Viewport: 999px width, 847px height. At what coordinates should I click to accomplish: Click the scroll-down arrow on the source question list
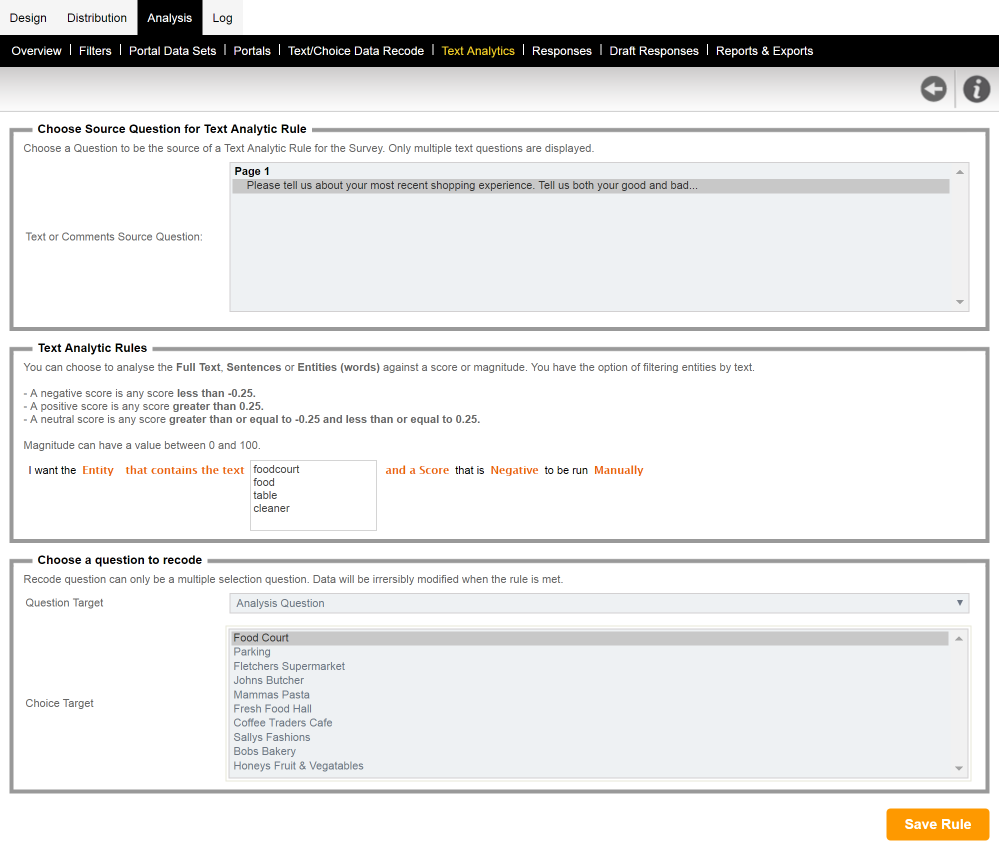pos(958,303)
